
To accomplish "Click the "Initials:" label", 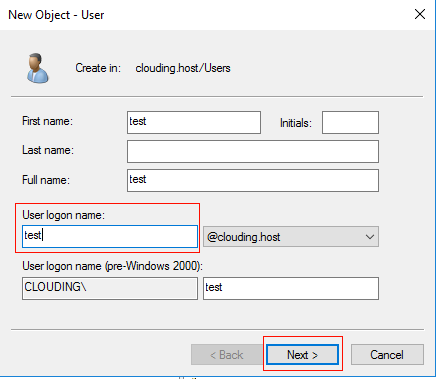I will (296, 123).
